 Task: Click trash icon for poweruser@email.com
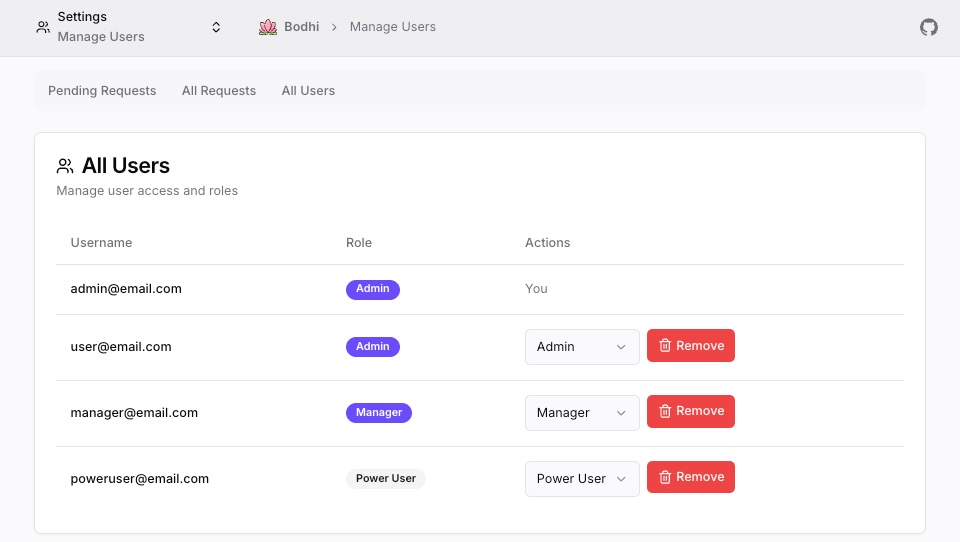point(665,477)
